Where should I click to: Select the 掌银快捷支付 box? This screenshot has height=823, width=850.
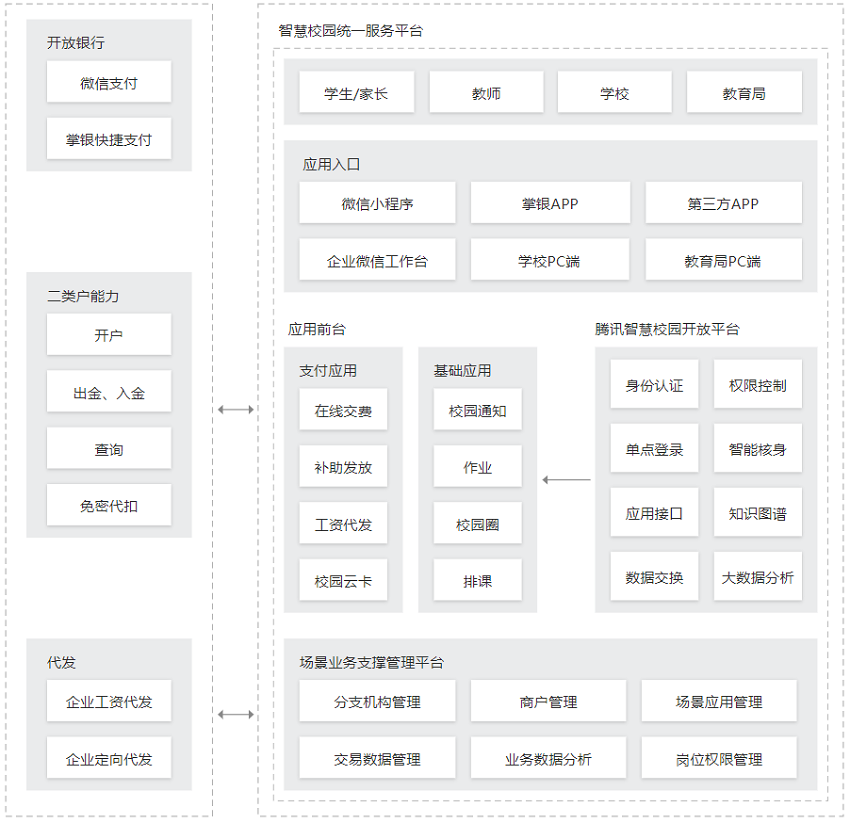tap(109, 139)
